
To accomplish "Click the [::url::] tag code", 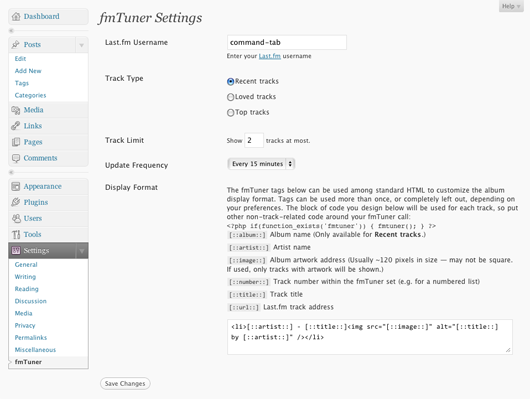I will pos(244,308).
